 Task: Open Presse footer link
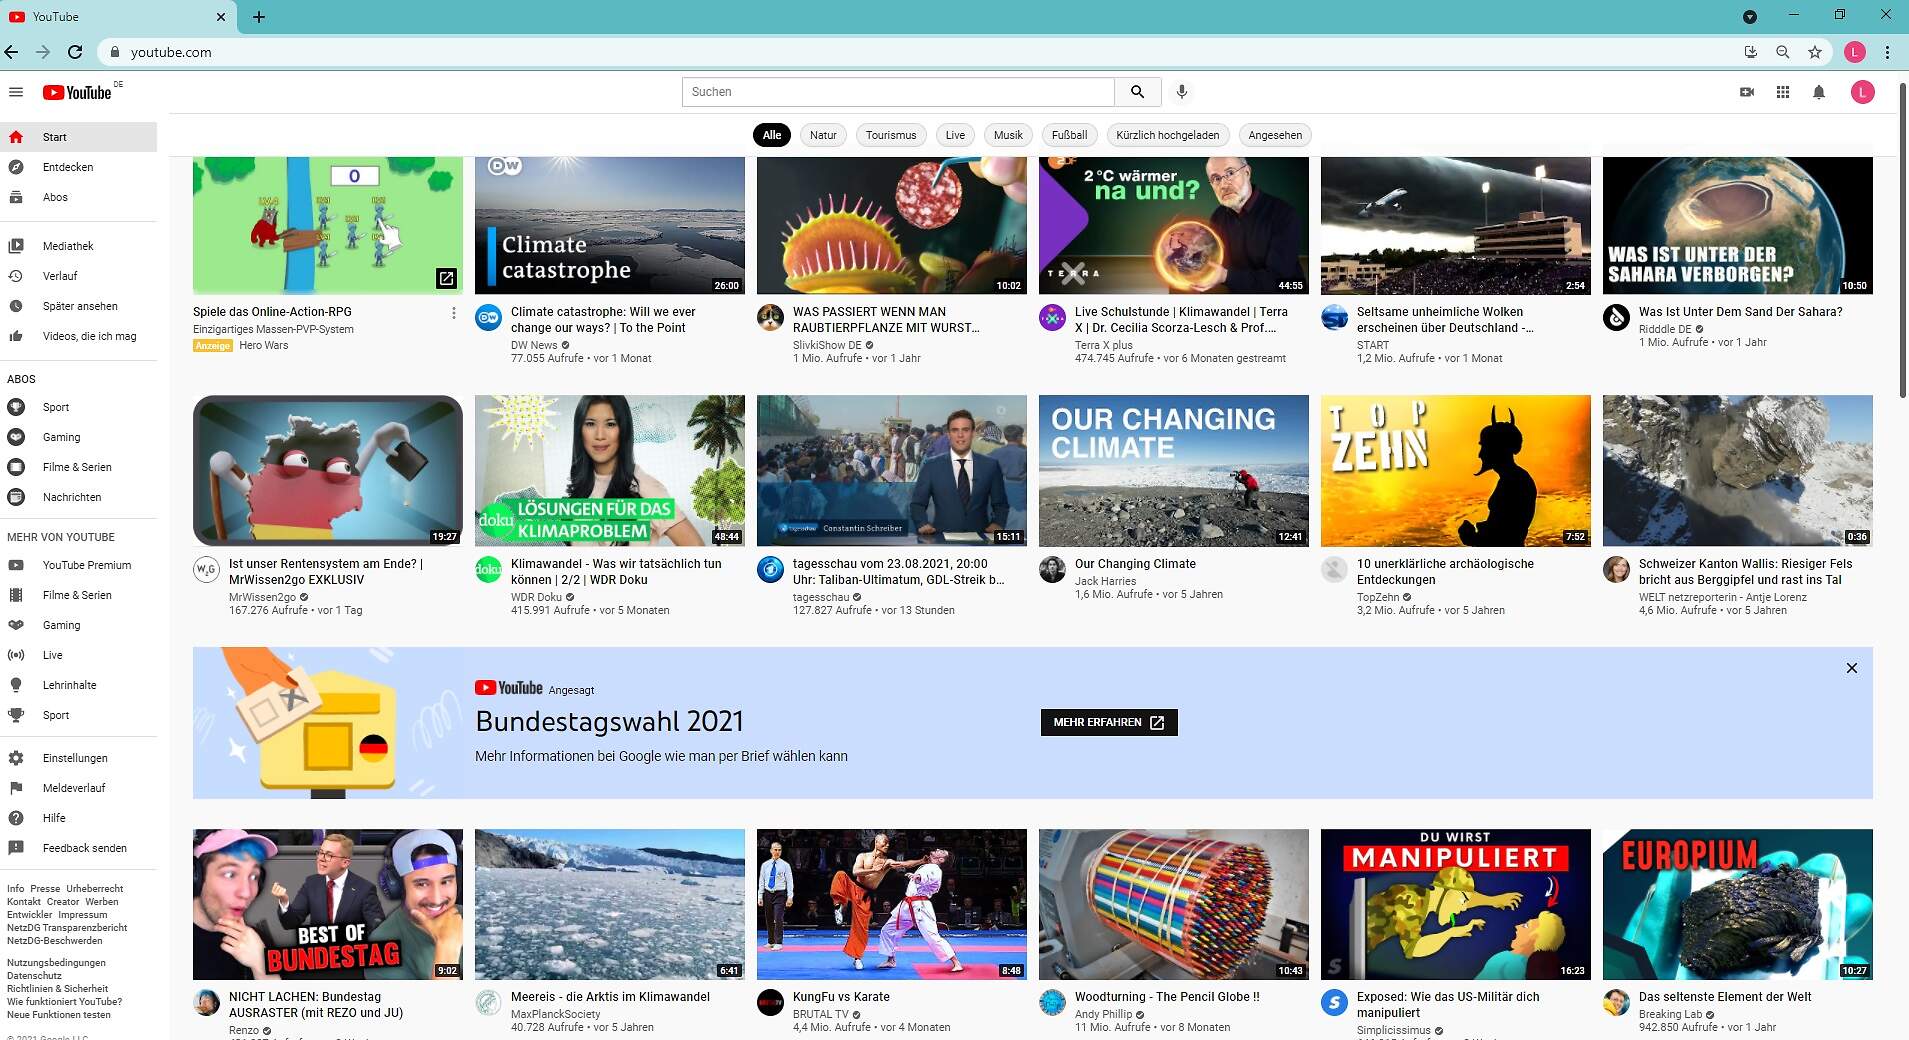coord(45,889)
